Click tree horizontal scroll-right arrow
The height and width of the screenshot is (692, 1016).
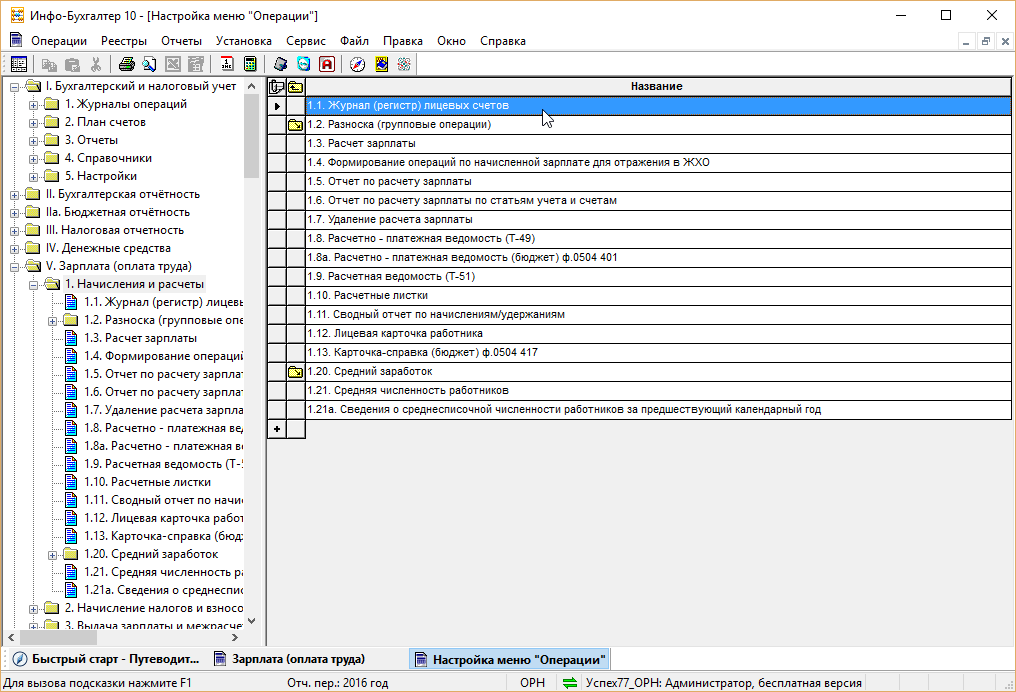(x=235, y=638)
